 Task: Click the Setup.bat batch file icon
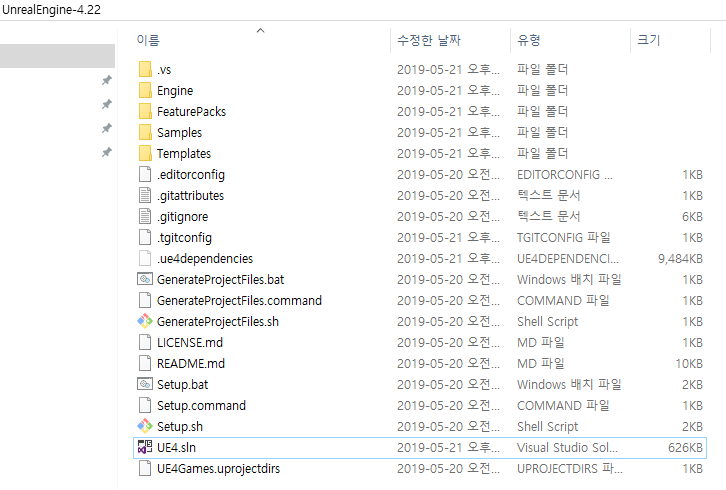click(145, 384)
